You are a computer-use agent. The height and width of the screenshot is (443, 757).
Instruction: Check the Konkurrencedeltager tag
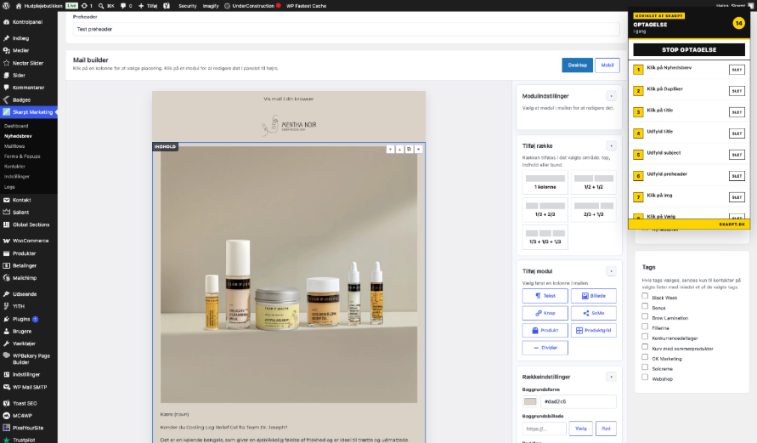tap(645, 336)
